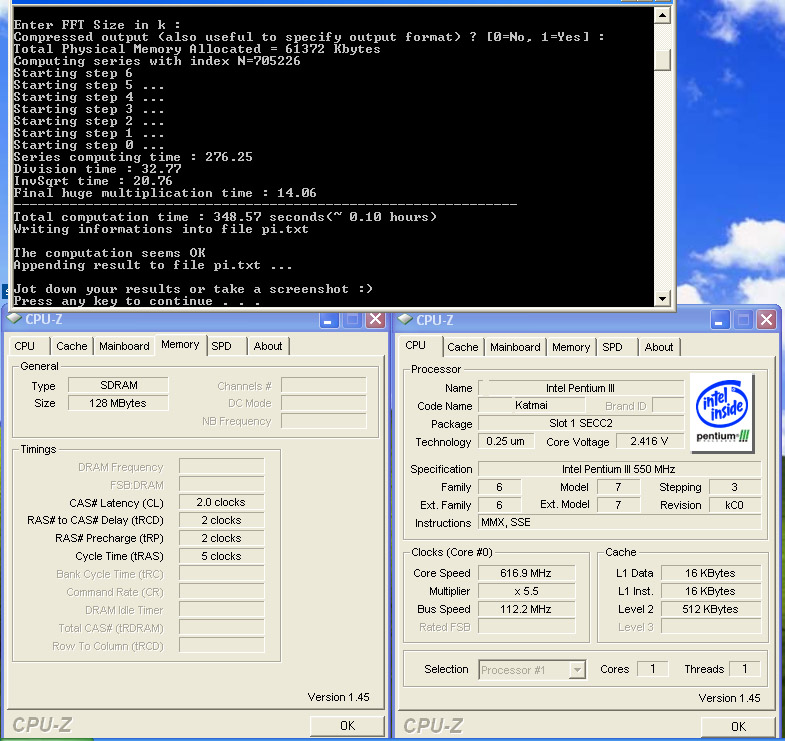This screenshot has width=785, height=741.
Task: Click the Slot 1 SECC2 package field
Action: pyautogui.click(x=581, y=423)
